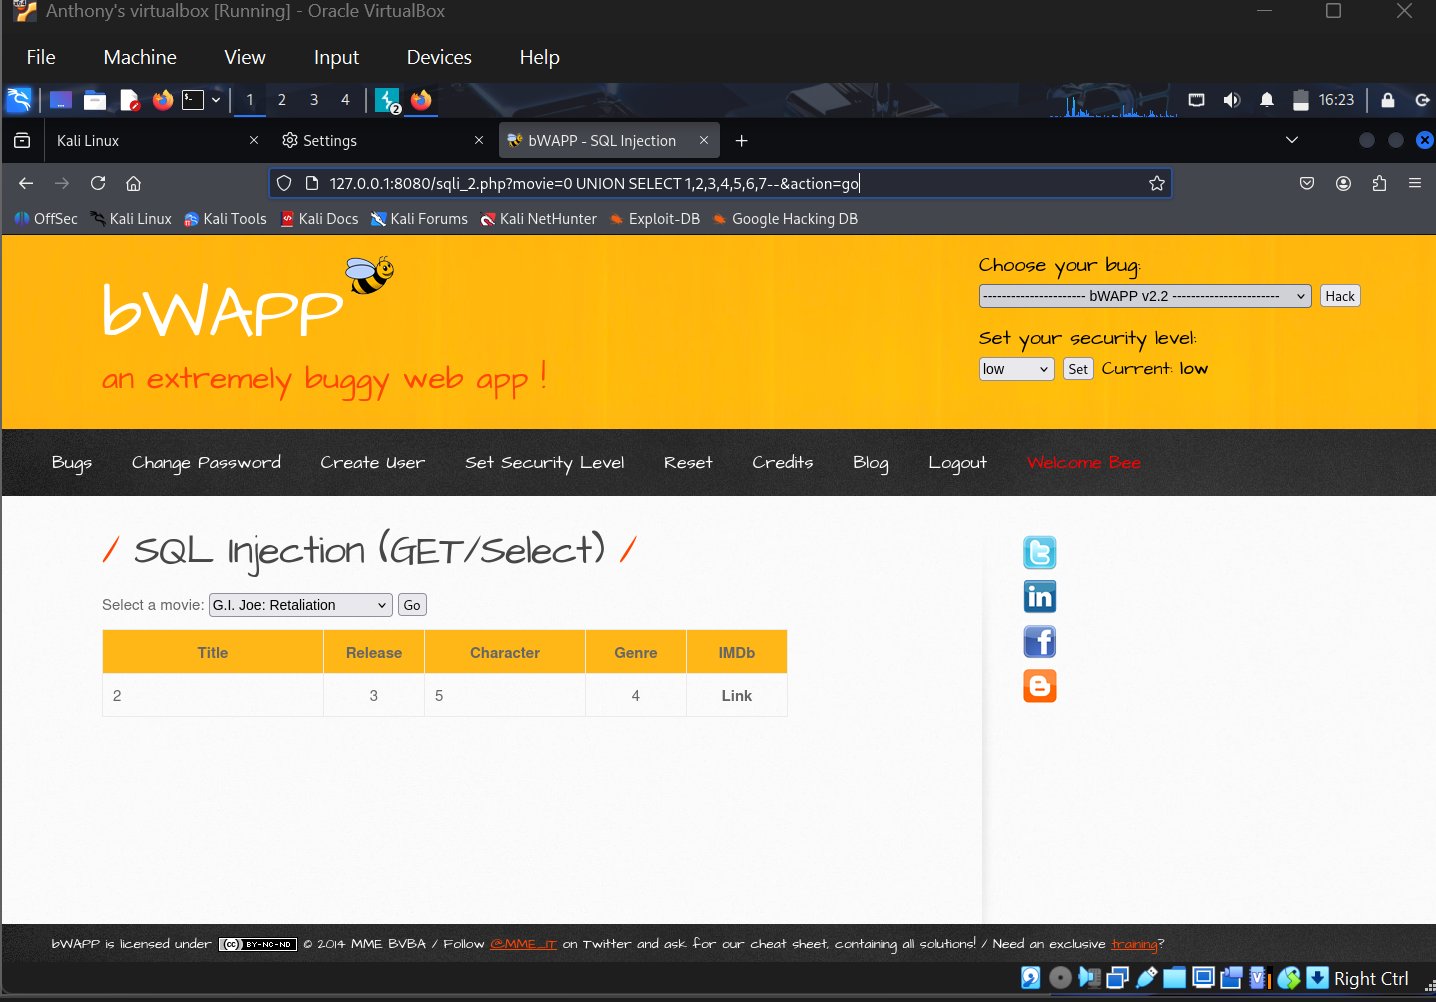This screenshot has height=1002, width=1436.
Task: Open the security level dropdown
Action: [x=1015, y=369]
